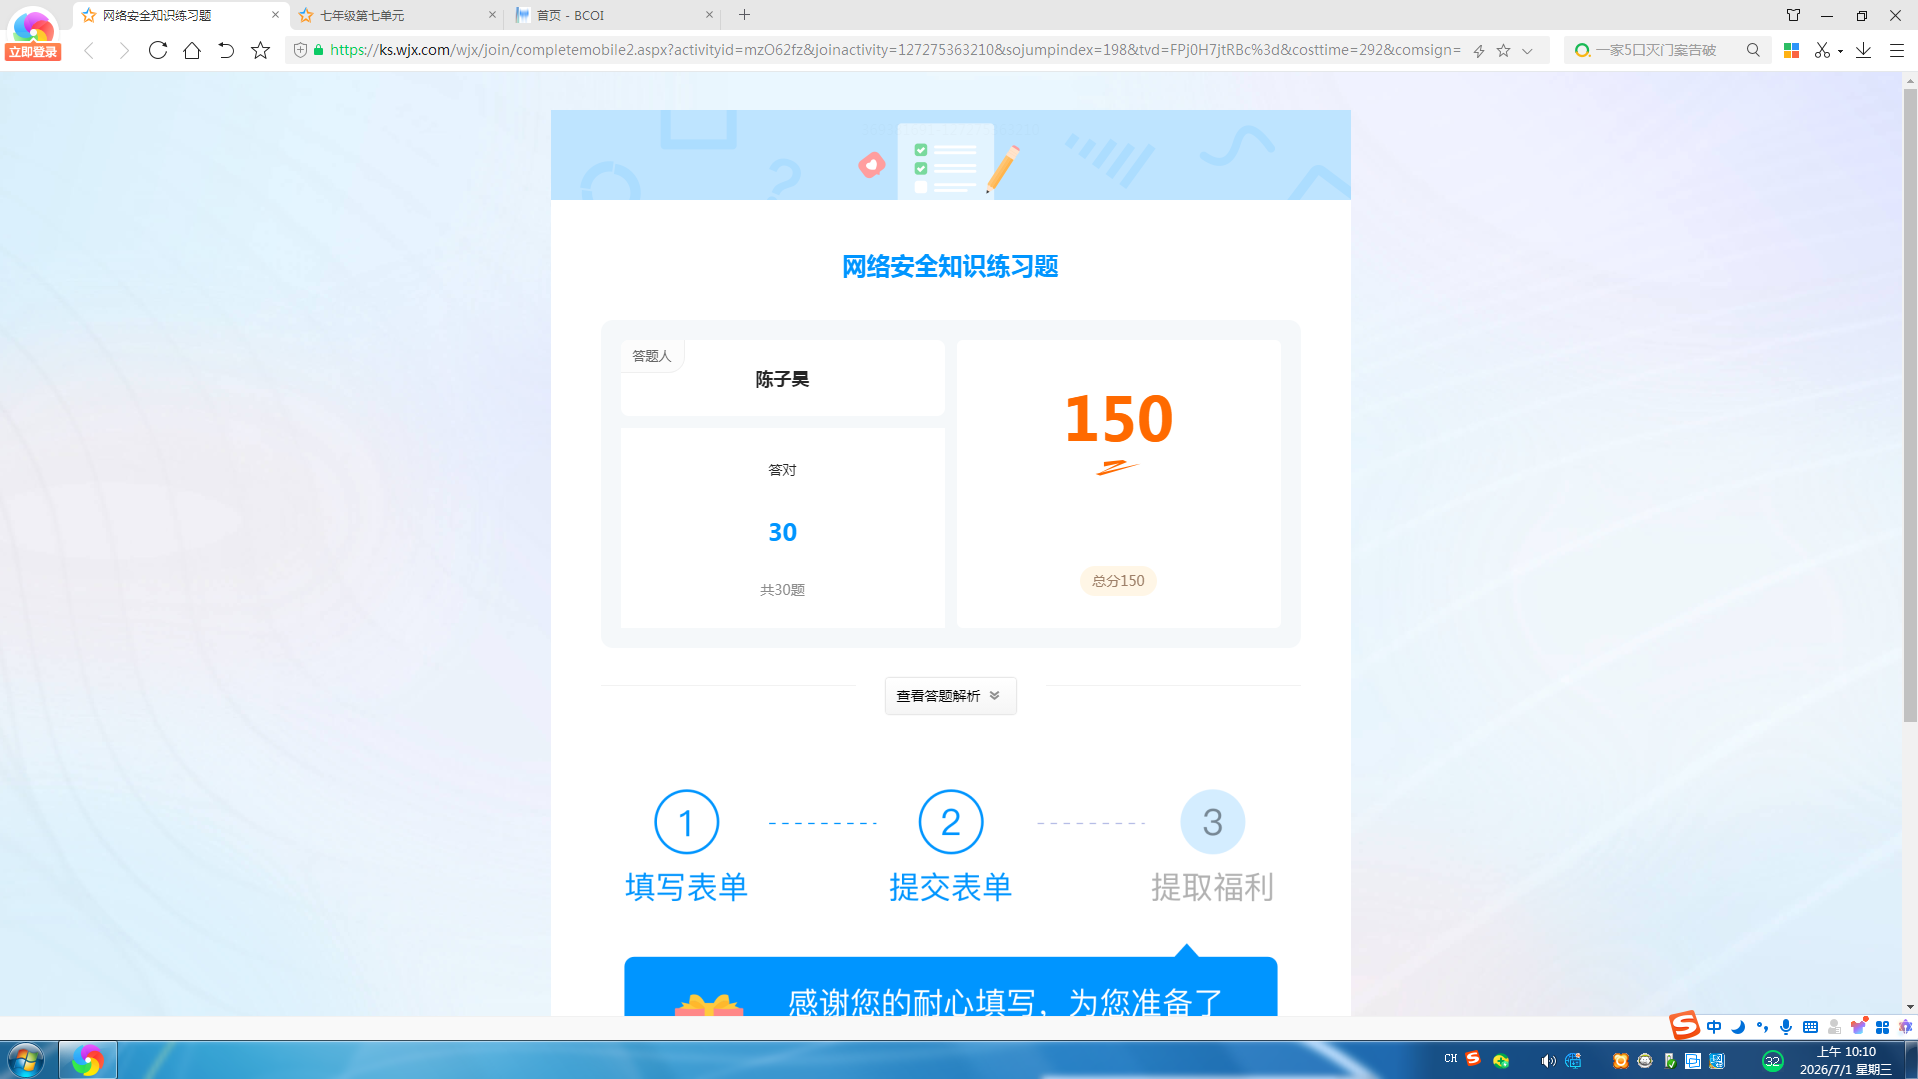Screen dimensions: 1918x1079
Task: Click the page URL in address bar
Action: pyautogui.click(x=895, y=50)
